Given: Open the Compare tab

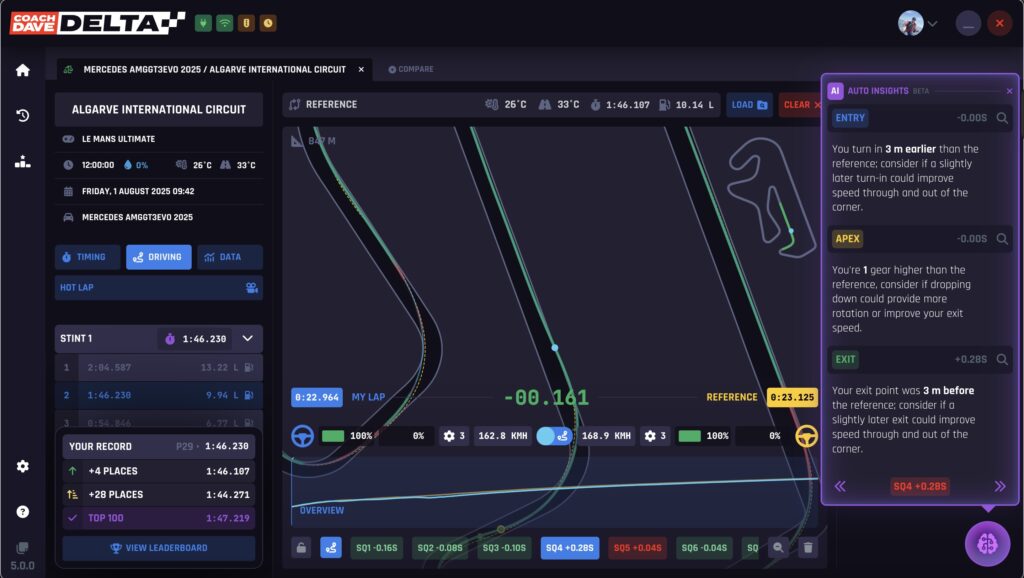Looking at the screenshot, I should [x=411, y=69].
